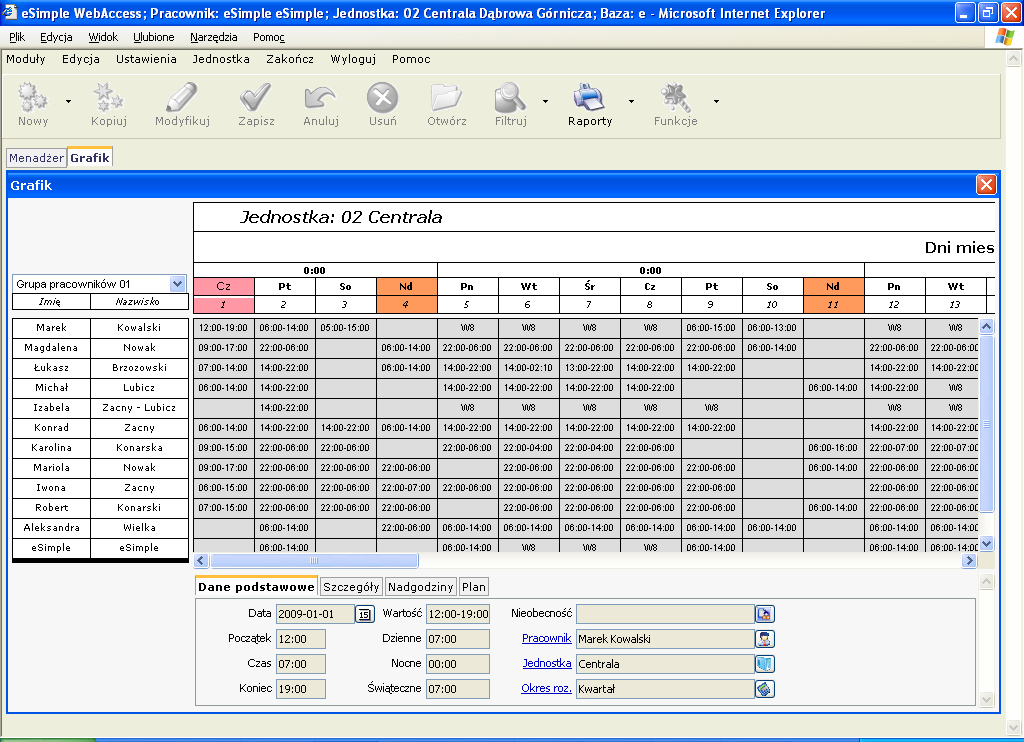This screenshot has width=1024, height=742.
Task: Select Łukasz Brzozowski's 14:00-02:10 cell
Action: click(528, 368)
